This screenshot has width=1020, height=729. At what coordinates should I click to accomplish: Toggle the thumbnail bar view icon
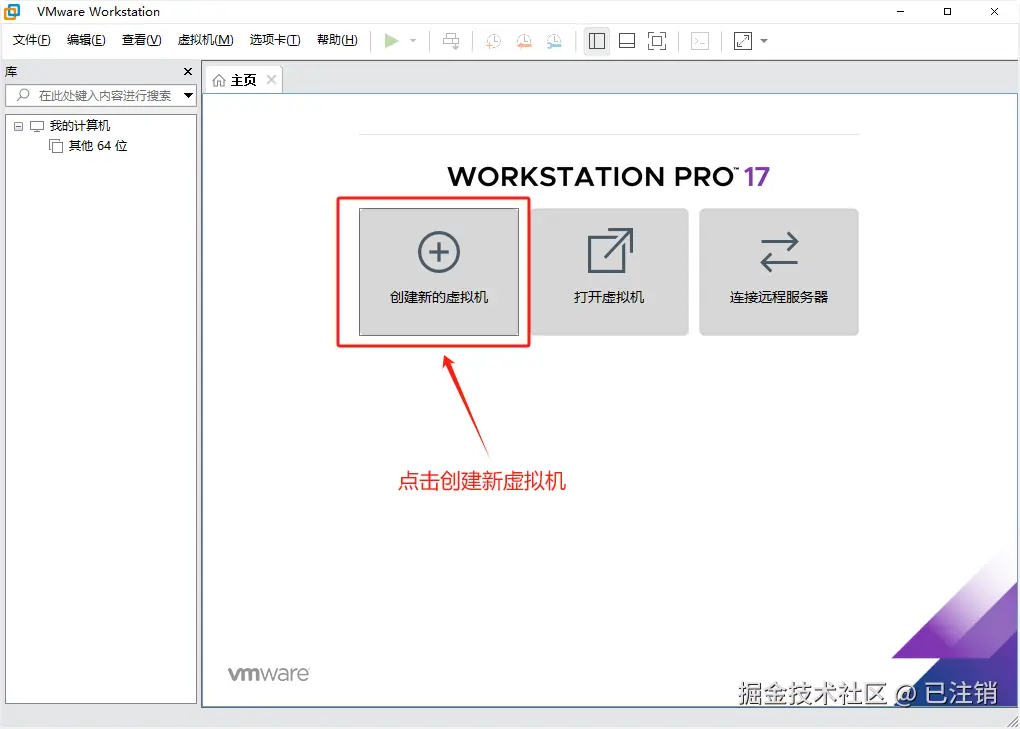627,41
